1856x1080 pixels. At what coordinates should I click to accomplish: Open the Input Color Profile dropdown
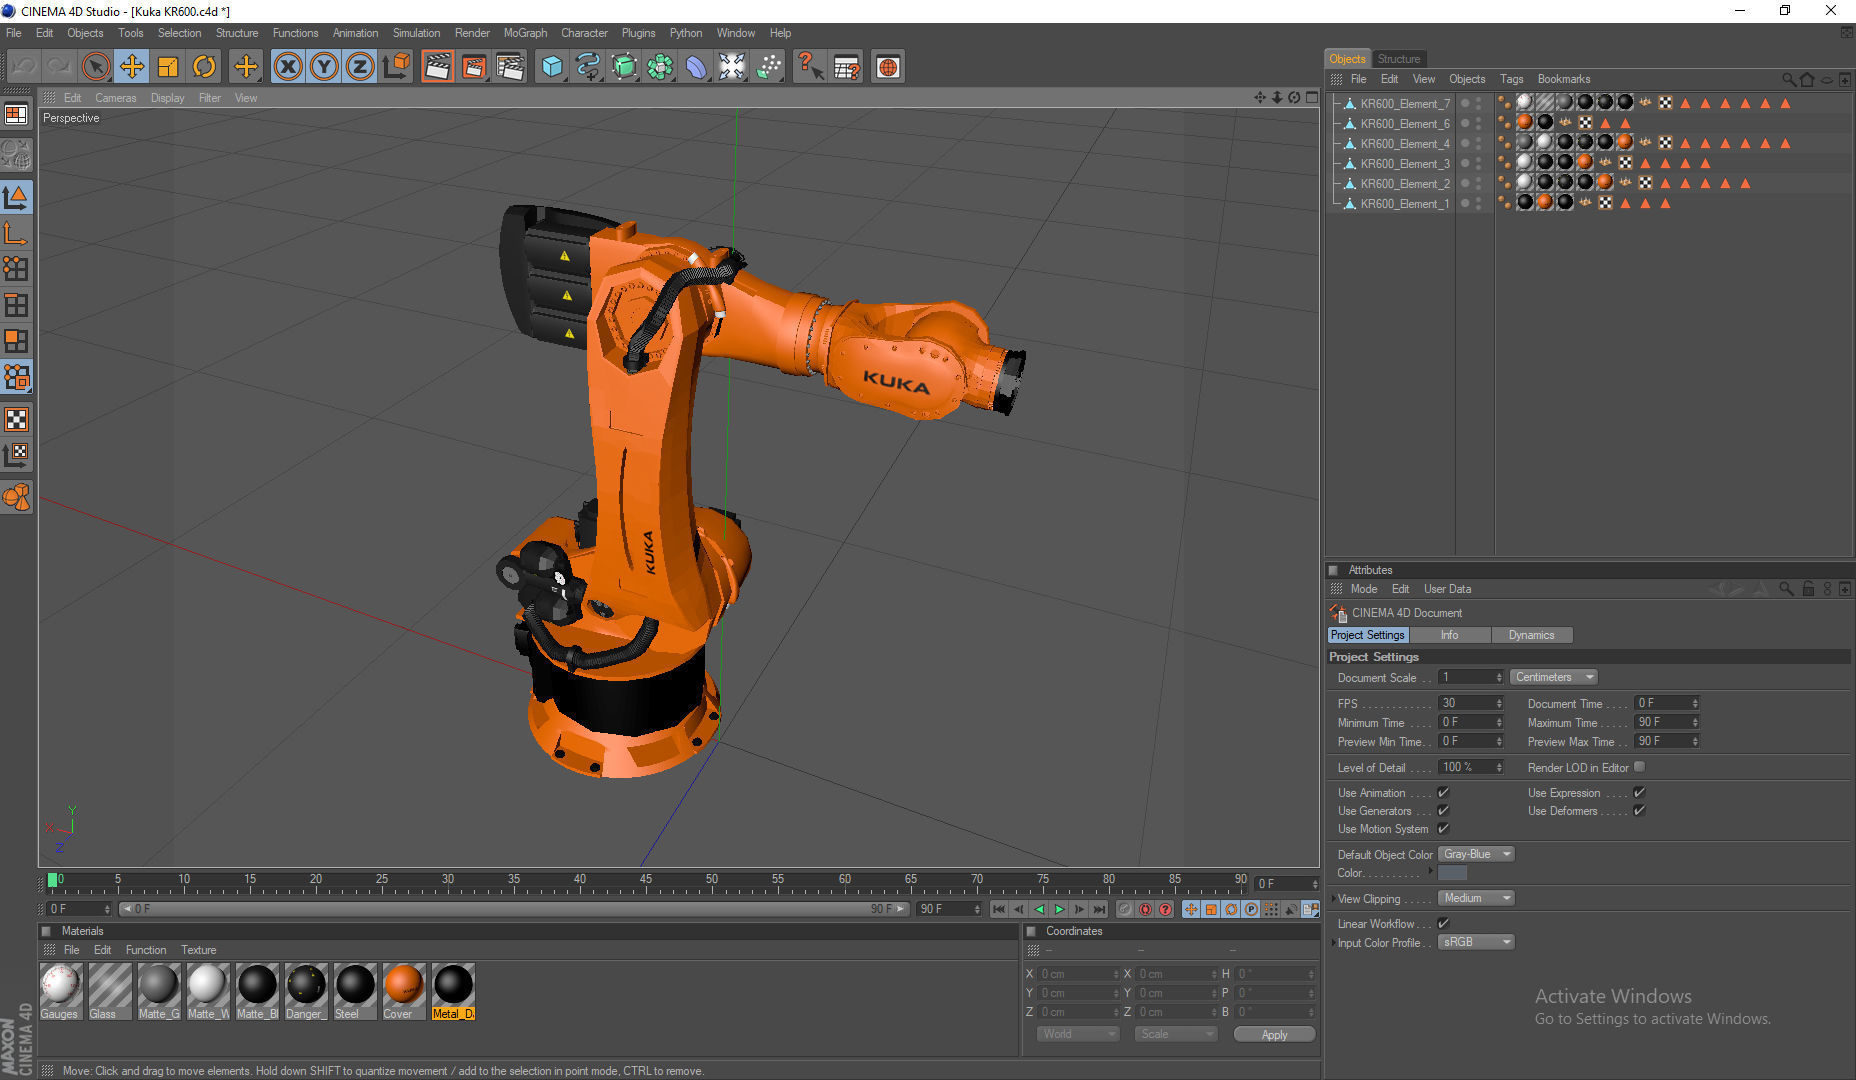click(x=1476, y=942)
